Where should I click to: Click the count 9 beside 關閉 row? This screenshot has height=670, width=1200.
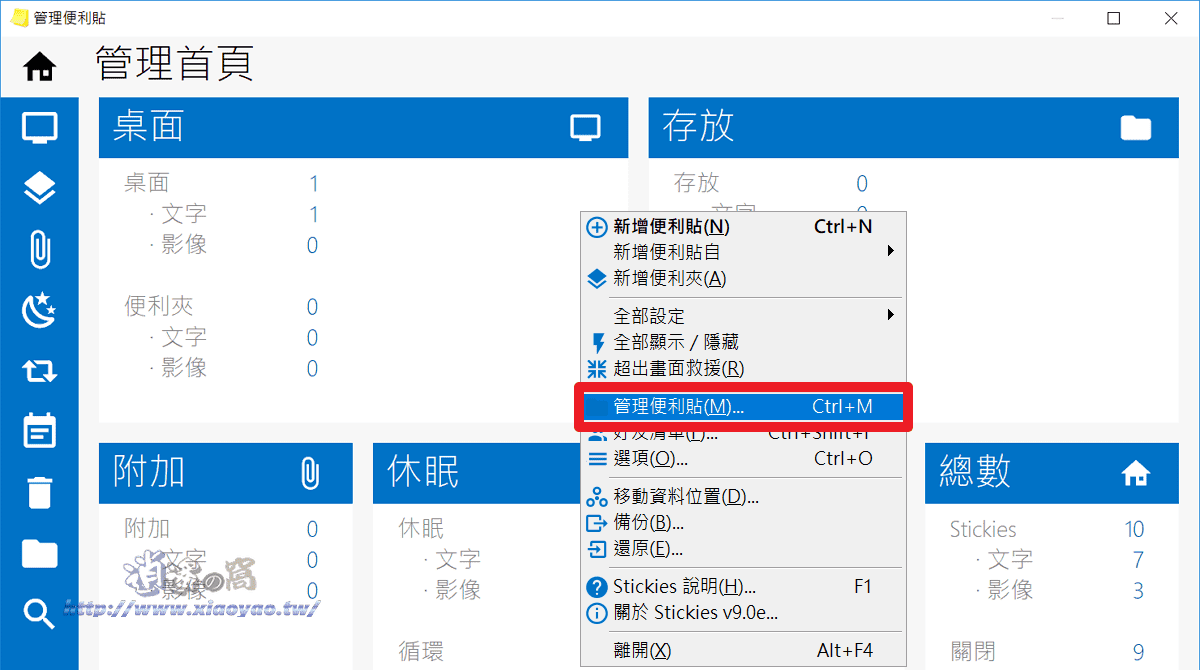pos(1138,653)
